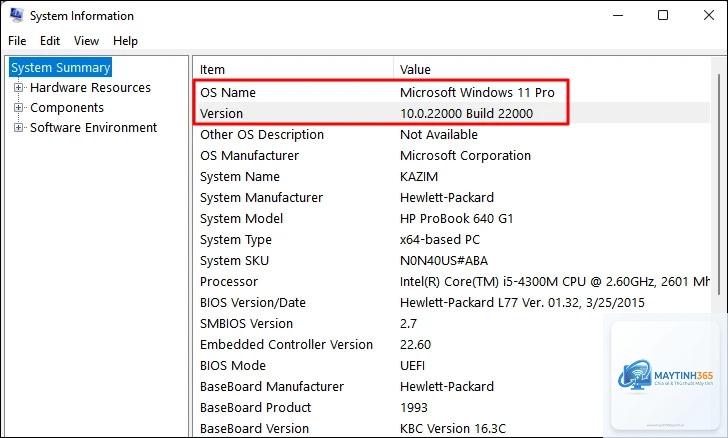Select the BaseBoard Version row
Viewport: 728px width, 438px height.
(452, 428)
